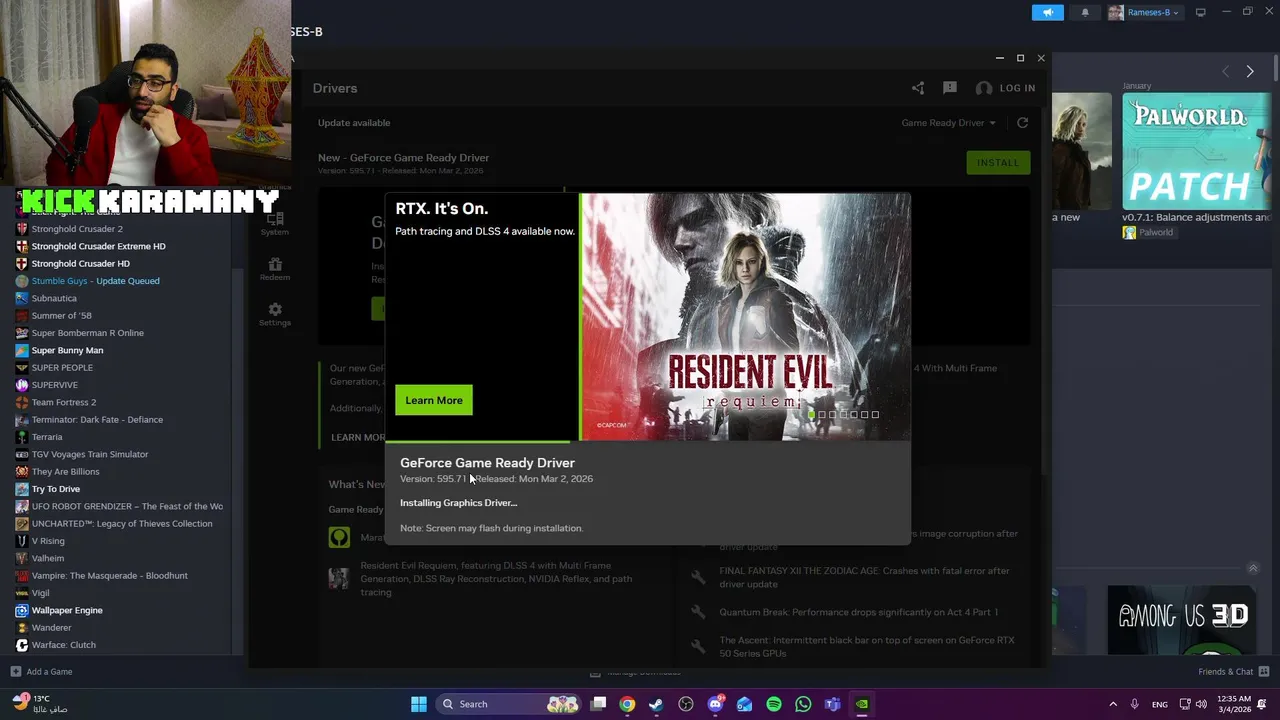Open the Game Ready Driver type dropdown
This screenshot has width=1280, height=720.
[948, 123]
